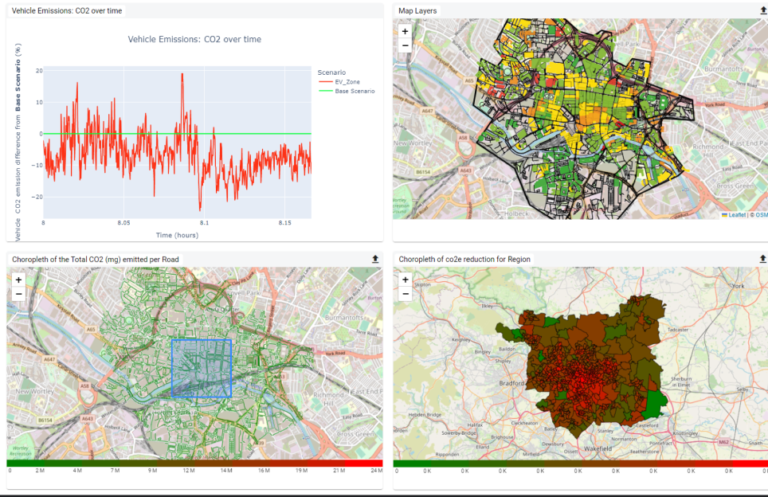768x497 pixels.
Task: Select the Map Layers panel header
Action: [x=417, y=10]
